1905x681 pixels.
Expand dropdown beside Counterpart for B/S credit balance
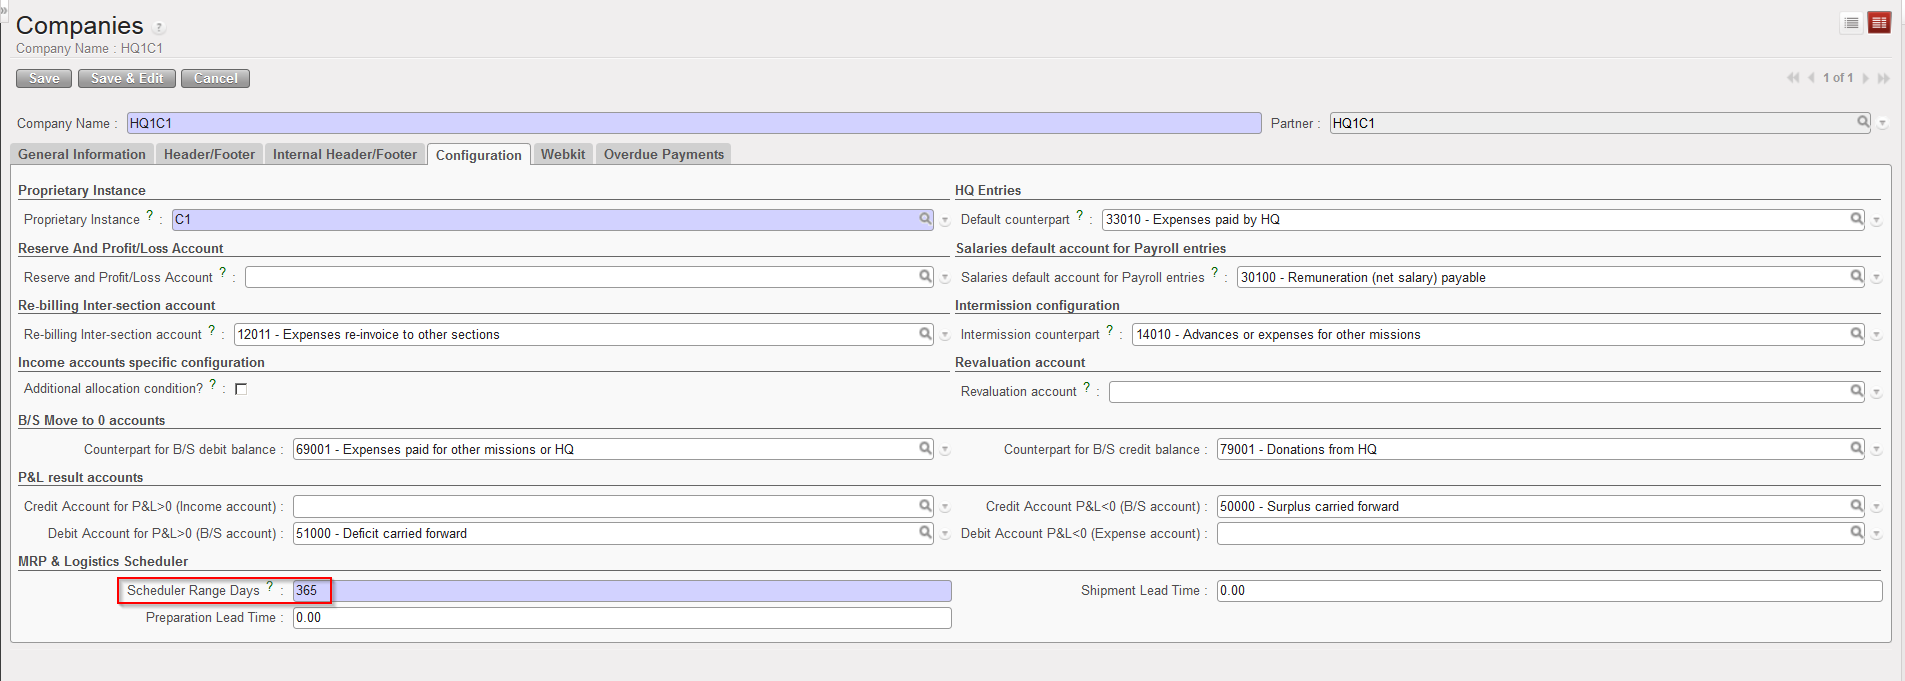[x=1876, y=451]
